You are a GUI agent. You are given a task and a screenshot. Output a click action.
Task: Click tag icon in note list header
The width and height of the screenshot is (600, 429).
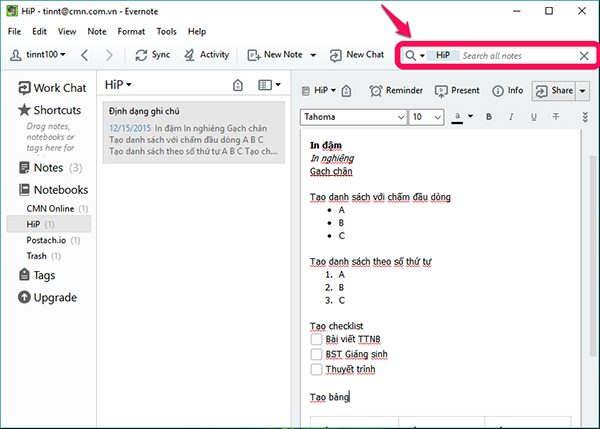238,85
